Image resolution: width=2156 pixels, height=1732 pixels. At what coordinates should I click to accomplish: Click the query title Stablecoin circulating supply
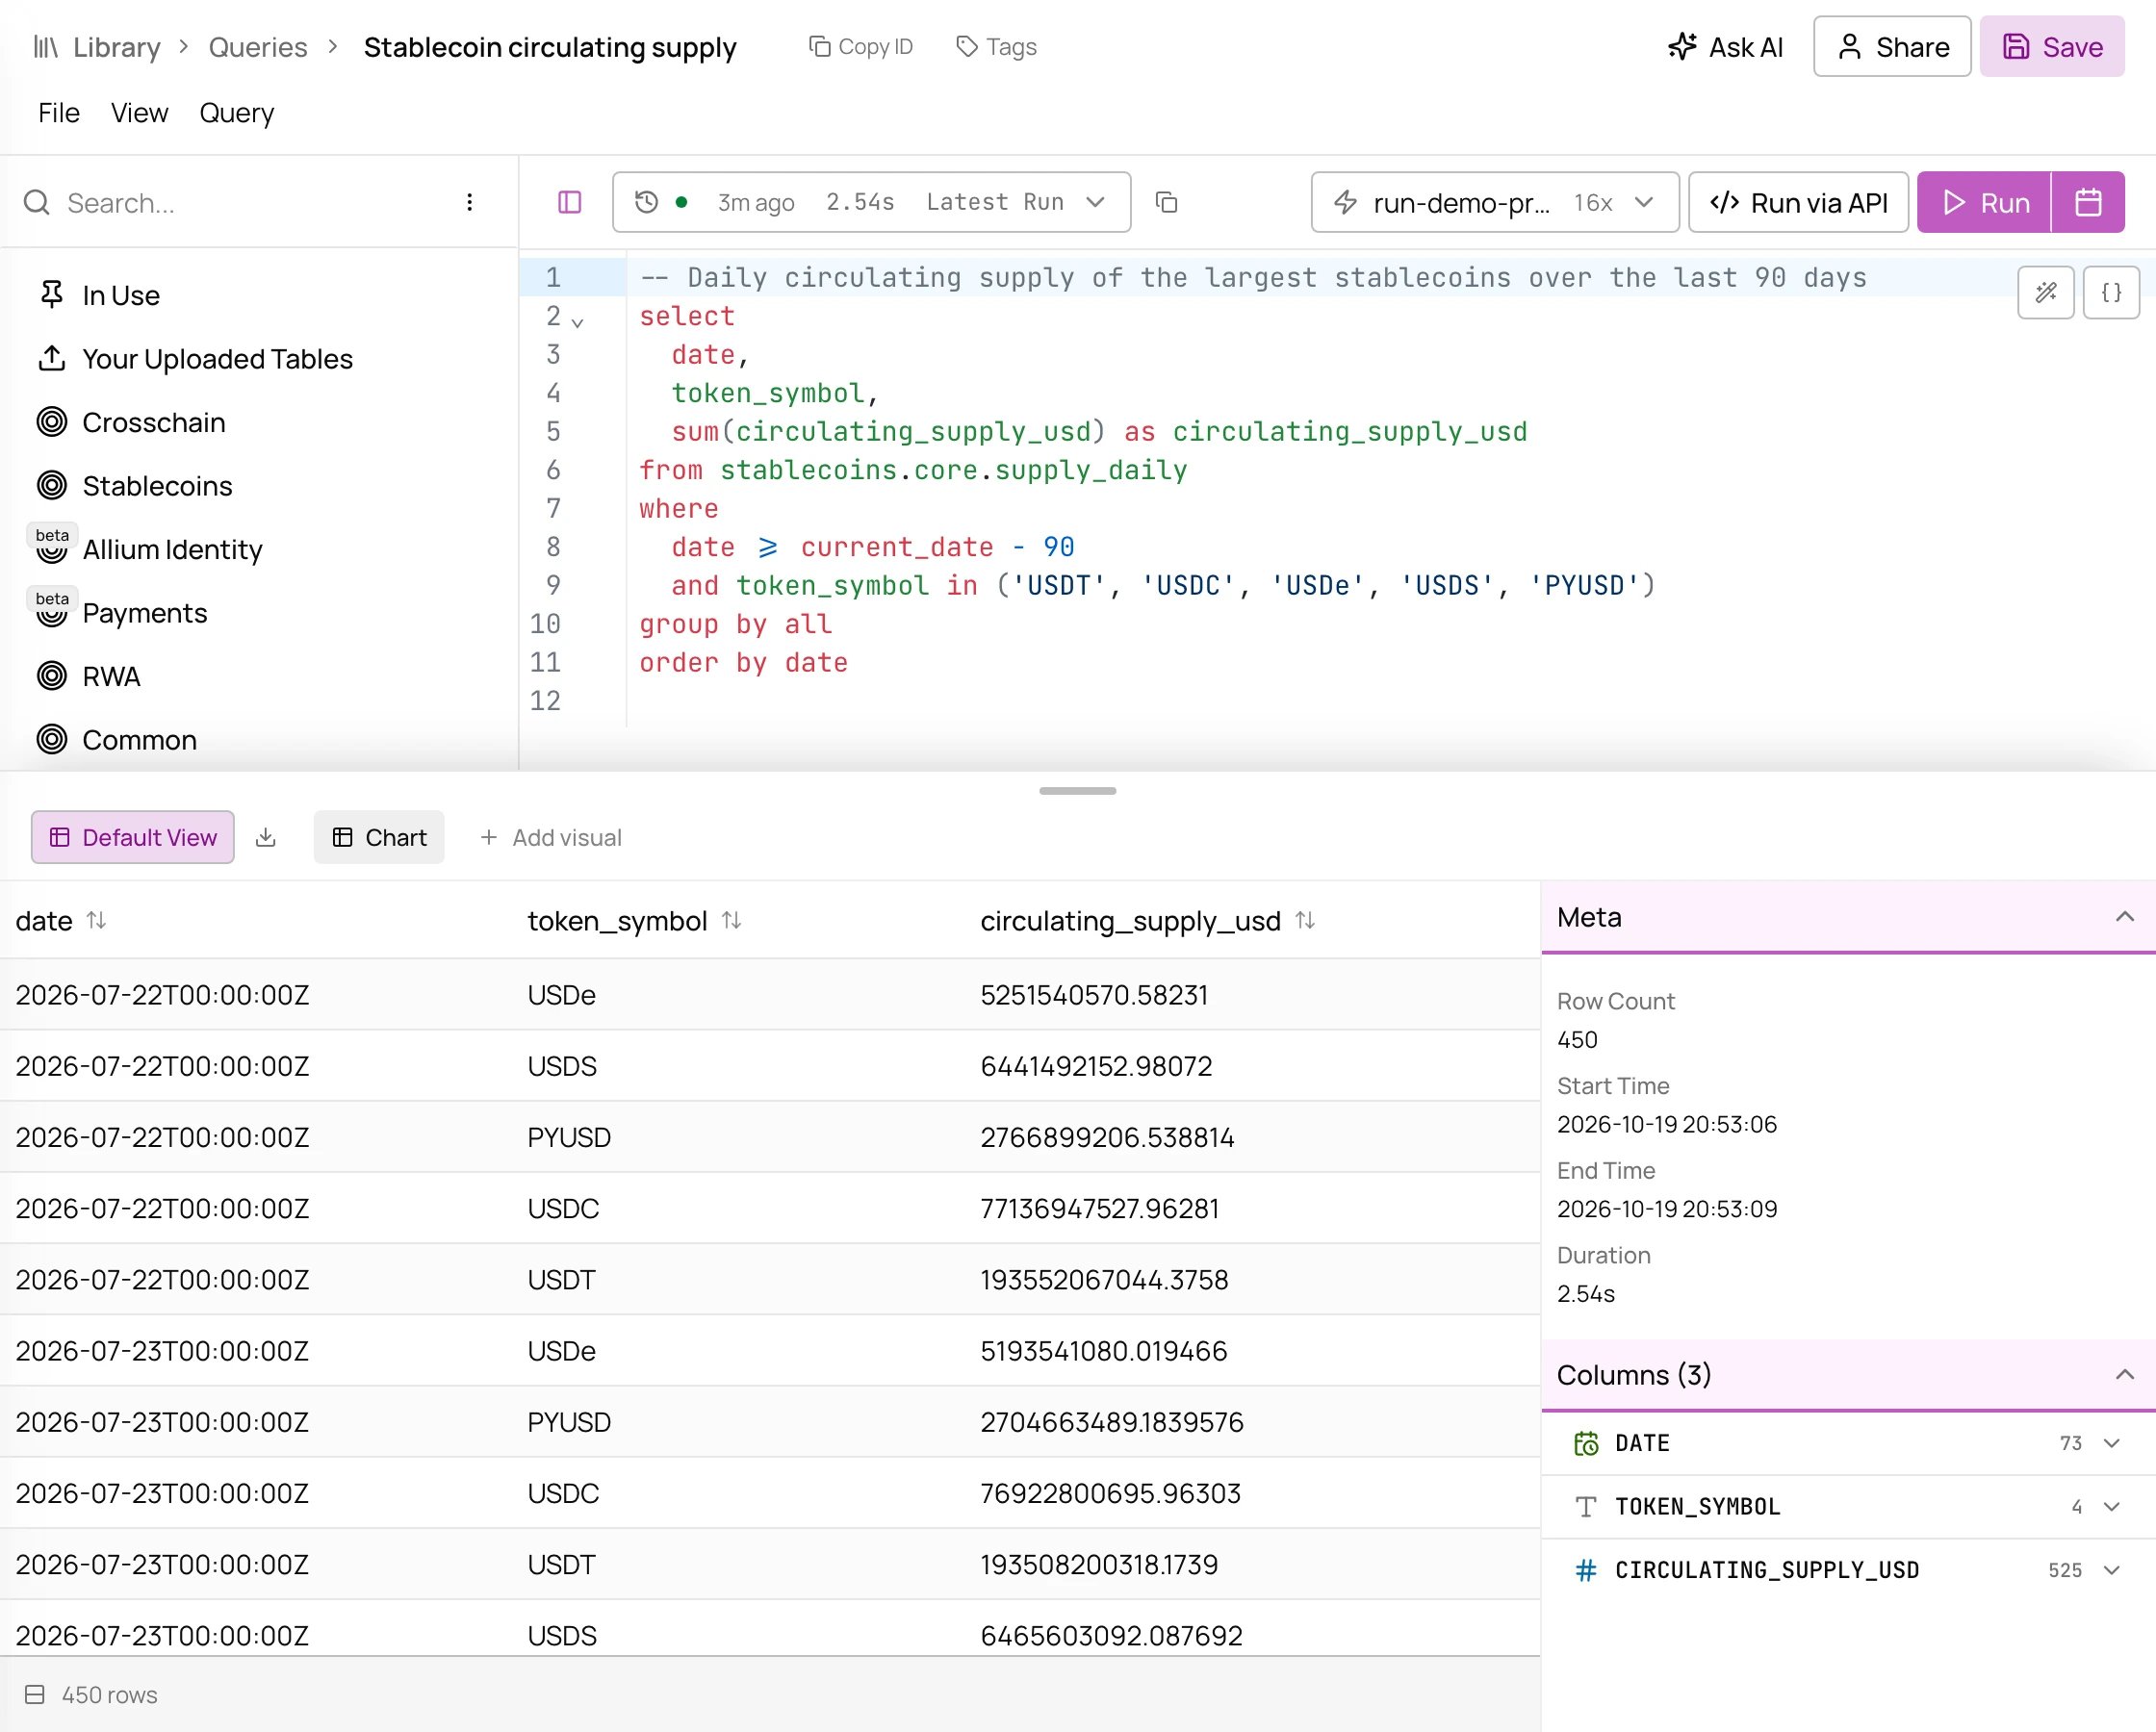point(550,47)
